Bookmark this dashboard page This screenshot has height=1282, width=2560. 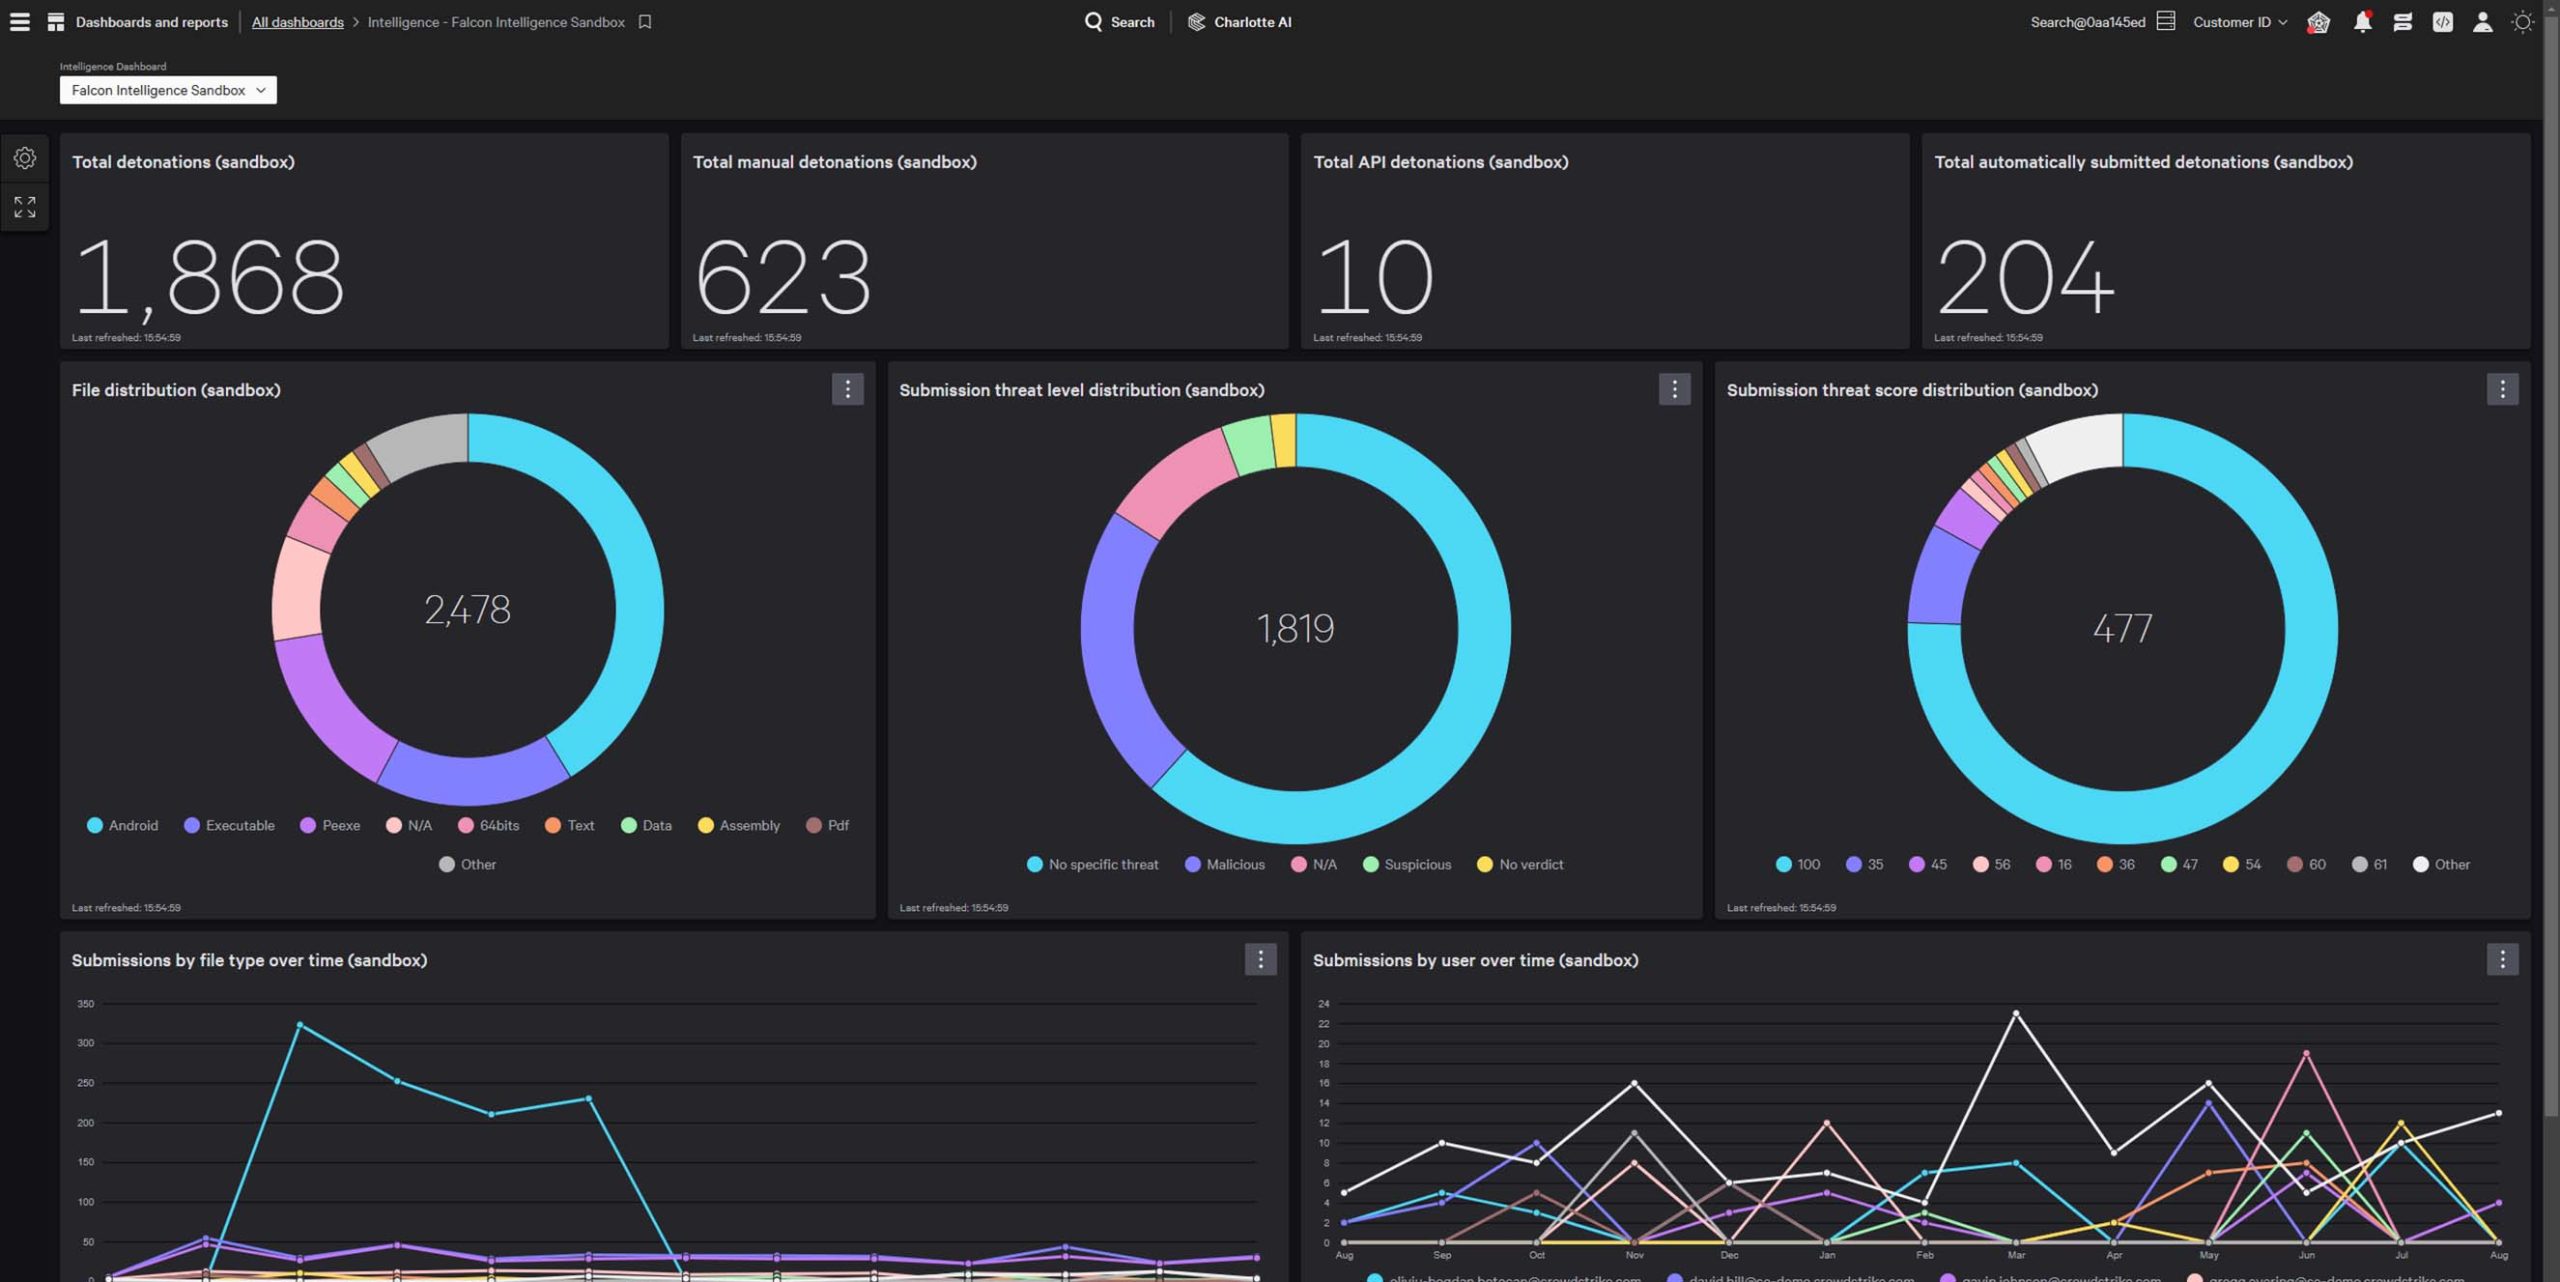[645, 21]
